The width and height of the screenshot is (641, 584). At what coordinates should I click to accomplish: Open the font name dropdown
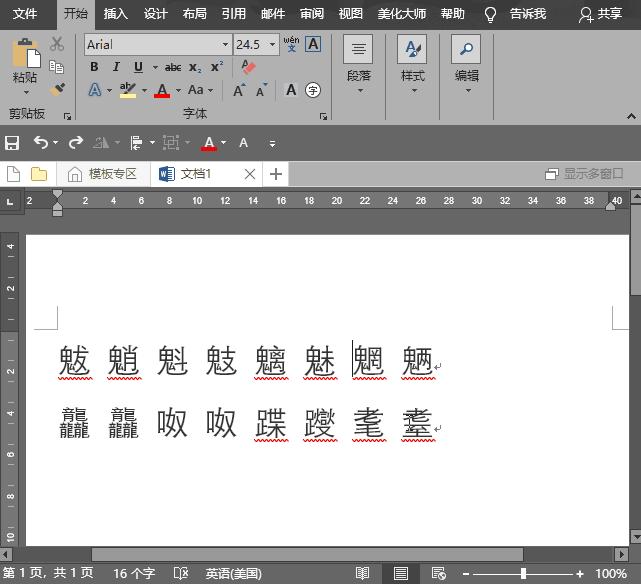point(225,44)
